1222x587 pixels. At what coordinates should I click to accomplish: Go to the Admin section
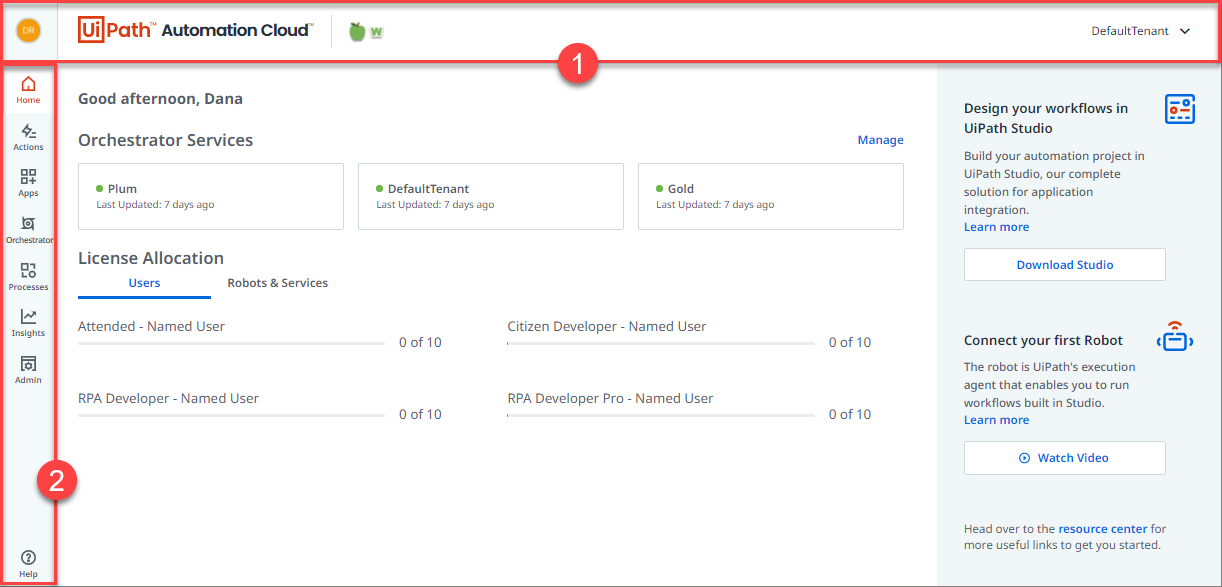(28, 369)
